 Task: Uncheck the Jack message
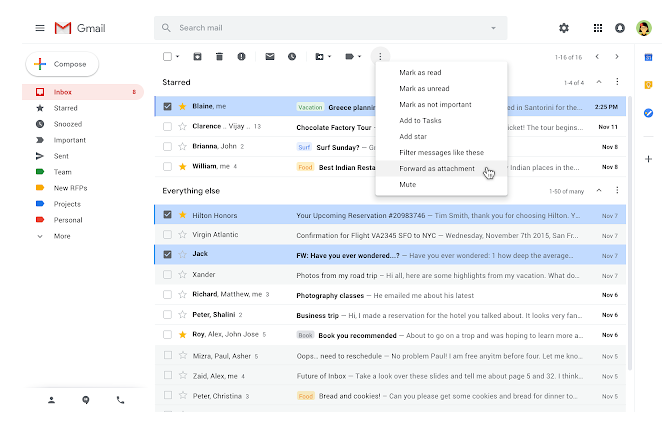pyautogui.click(x=168, y=254)
